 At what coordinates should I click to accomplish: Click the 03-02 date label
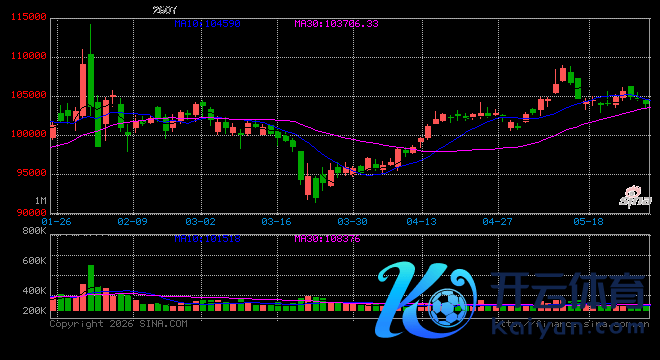pos(200,221)
